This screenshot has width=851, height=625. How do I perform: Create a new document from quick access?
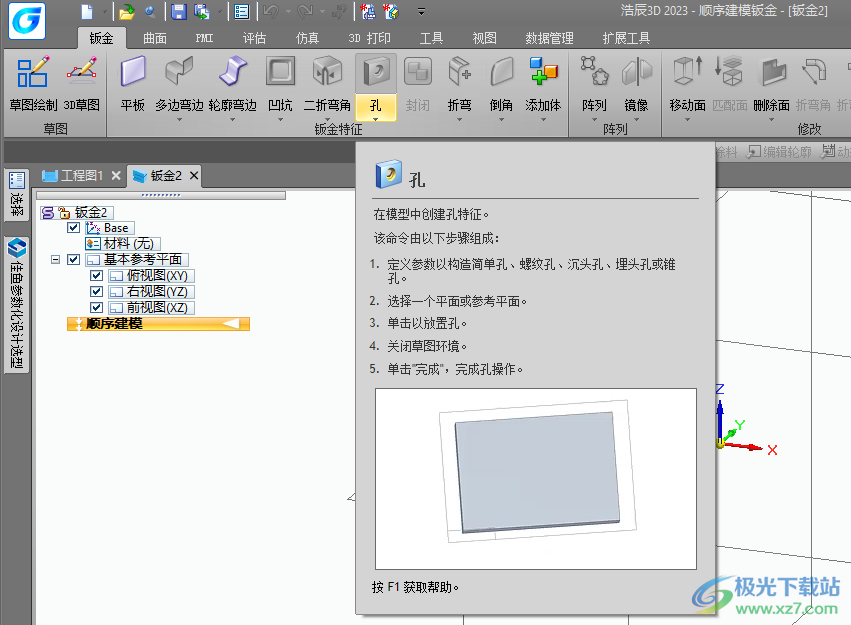87,11
